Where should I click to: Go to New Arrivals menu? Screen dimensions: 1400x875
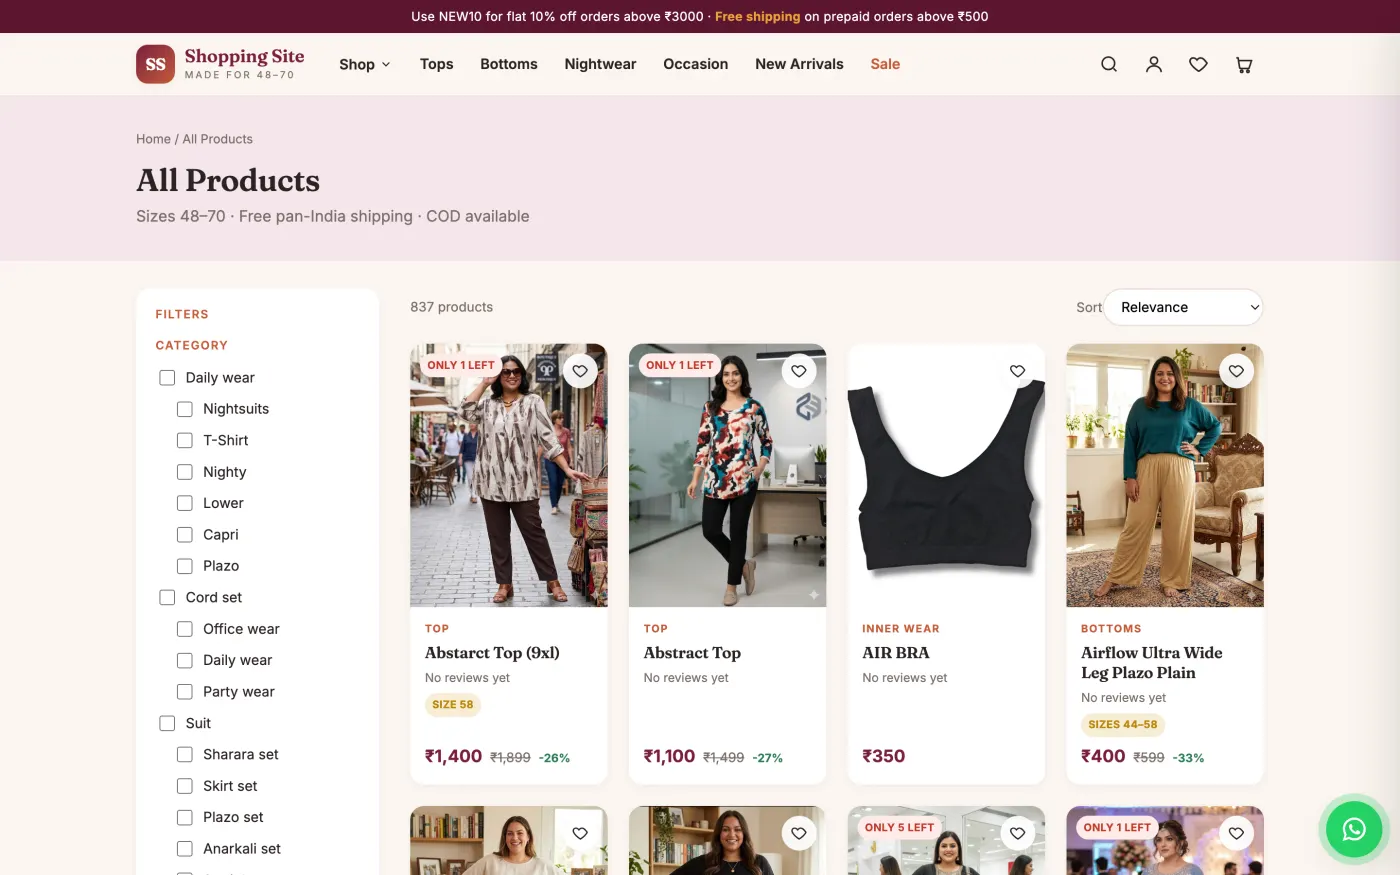[x=799, y=64]
